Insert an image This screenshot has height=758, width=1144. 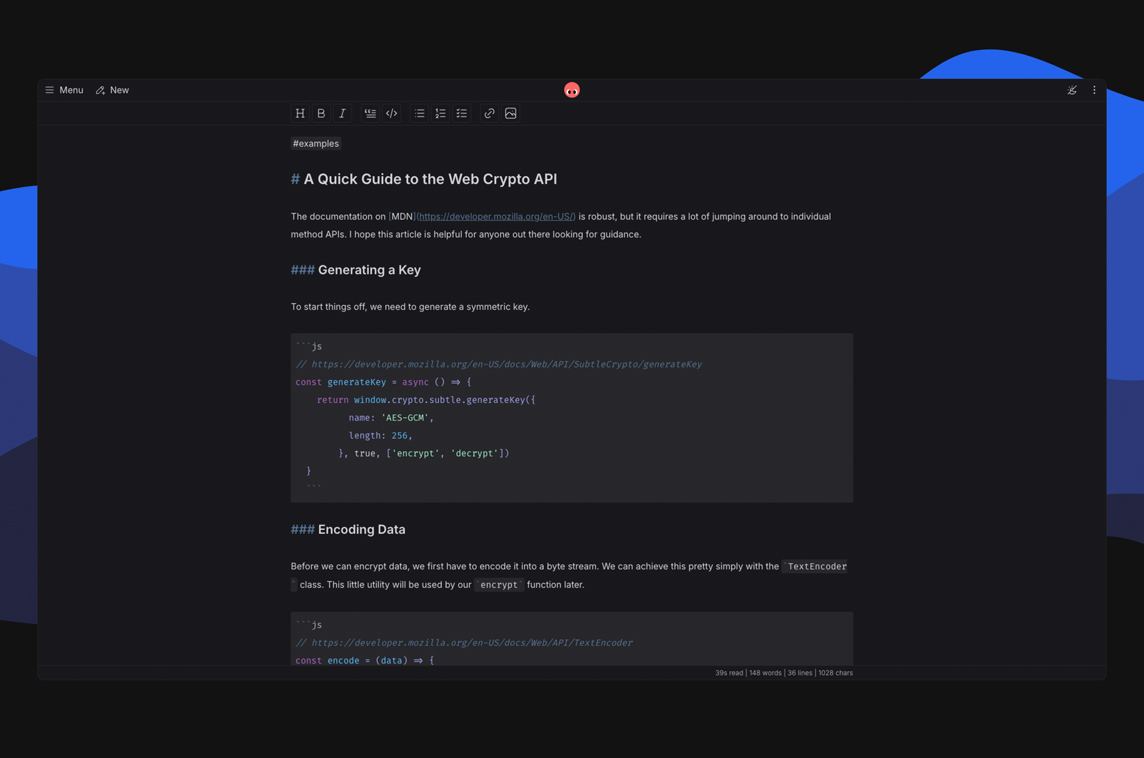pos(511,114)
